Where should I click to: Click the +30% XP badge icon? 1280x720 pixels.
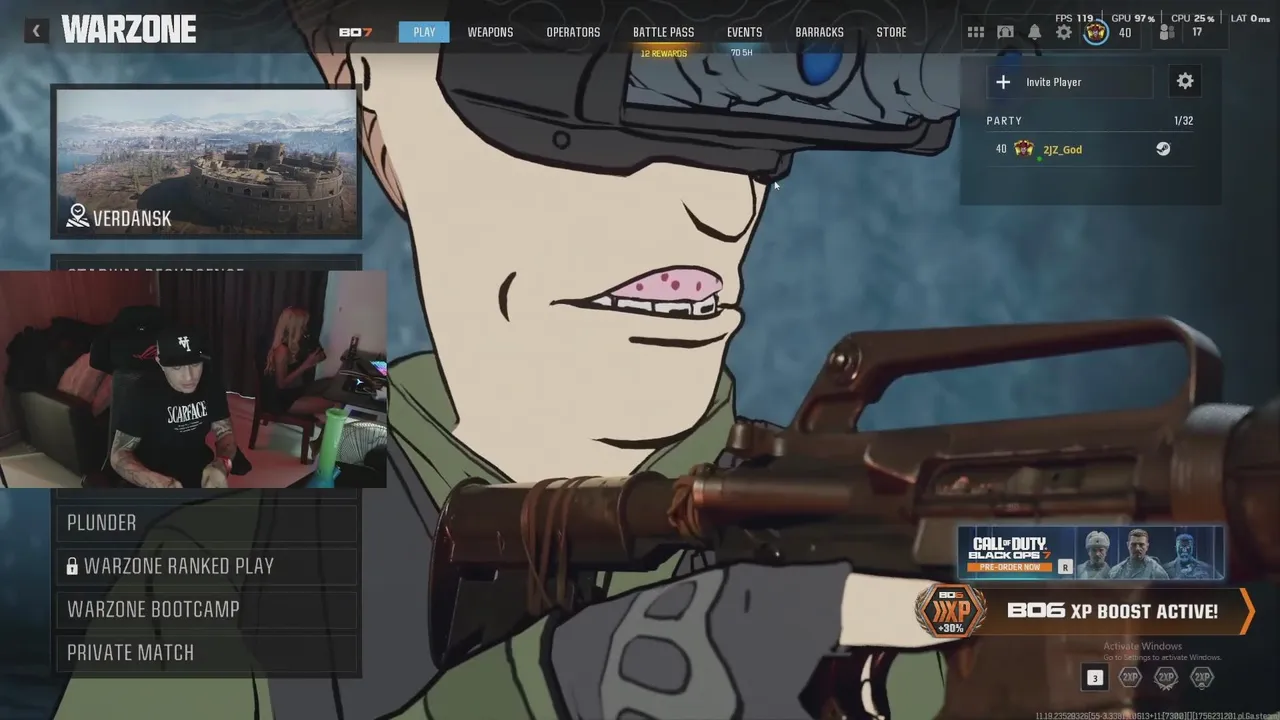click(x=950, y=611)
